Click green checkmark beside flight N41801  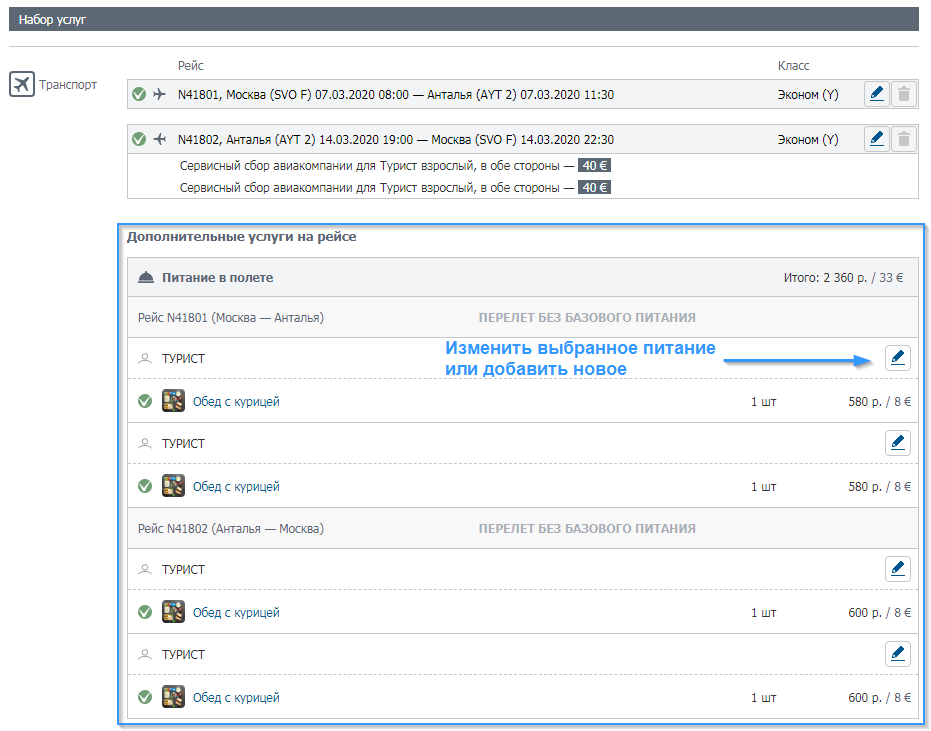tap(139, 95)
